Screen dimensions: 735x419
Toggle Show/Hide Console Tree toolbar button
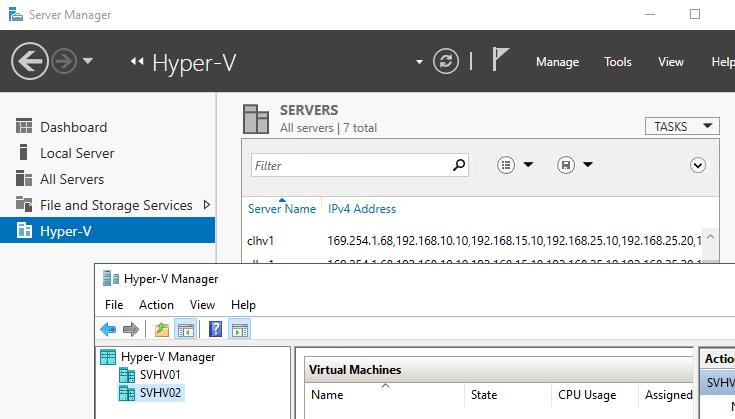coord(185,329)
